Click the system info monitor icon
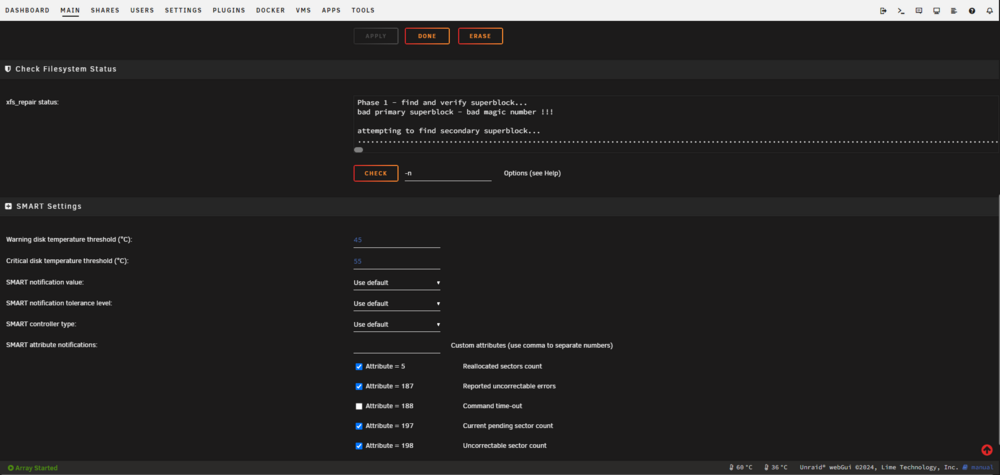1000x475 pixels. [936, 11]
